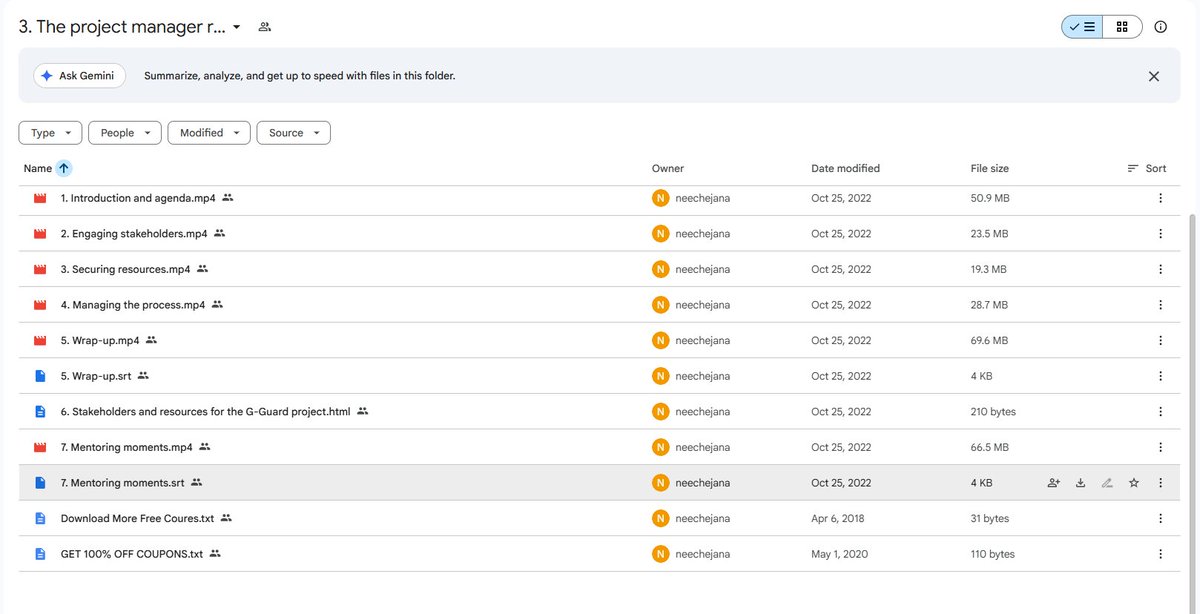Reverse sort direction with the Name arrow
The height and width of the screenshot is (614, 1200).
click(x=64, y=169)
